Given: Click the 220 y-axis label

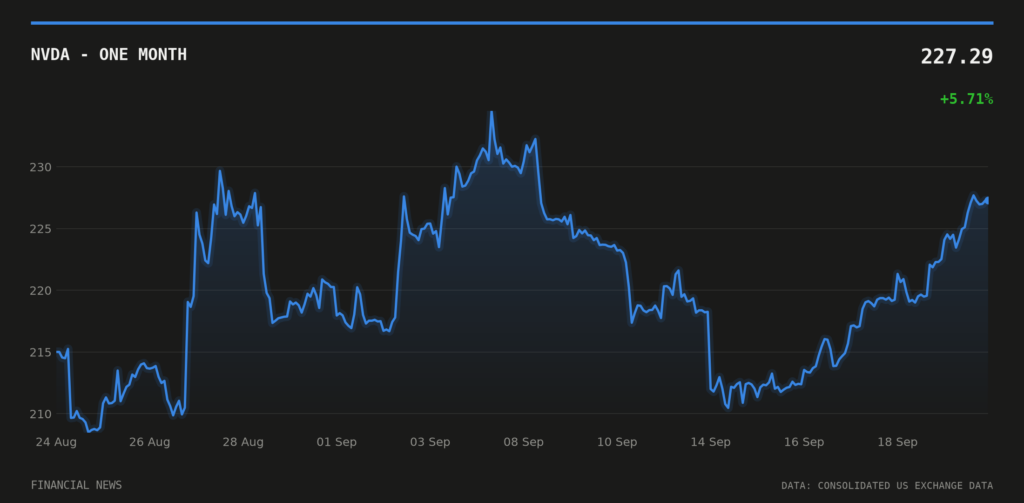Looking at the screenshot, I should click(x=42, y=291).
